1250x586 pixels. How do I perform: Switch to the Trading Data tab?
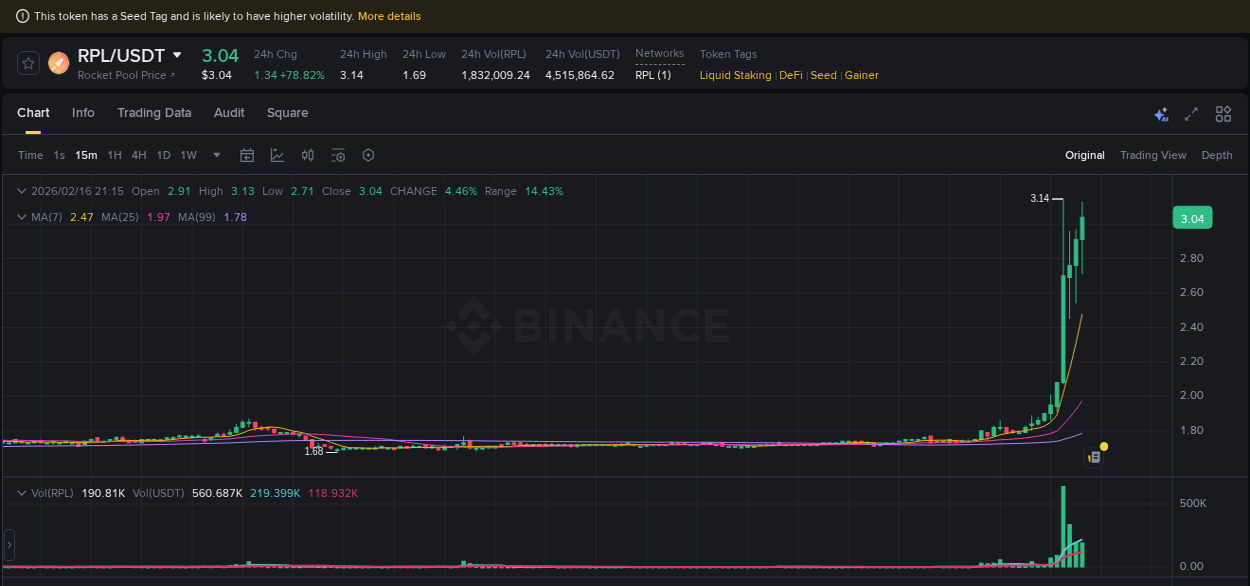(x=154, y=113)
